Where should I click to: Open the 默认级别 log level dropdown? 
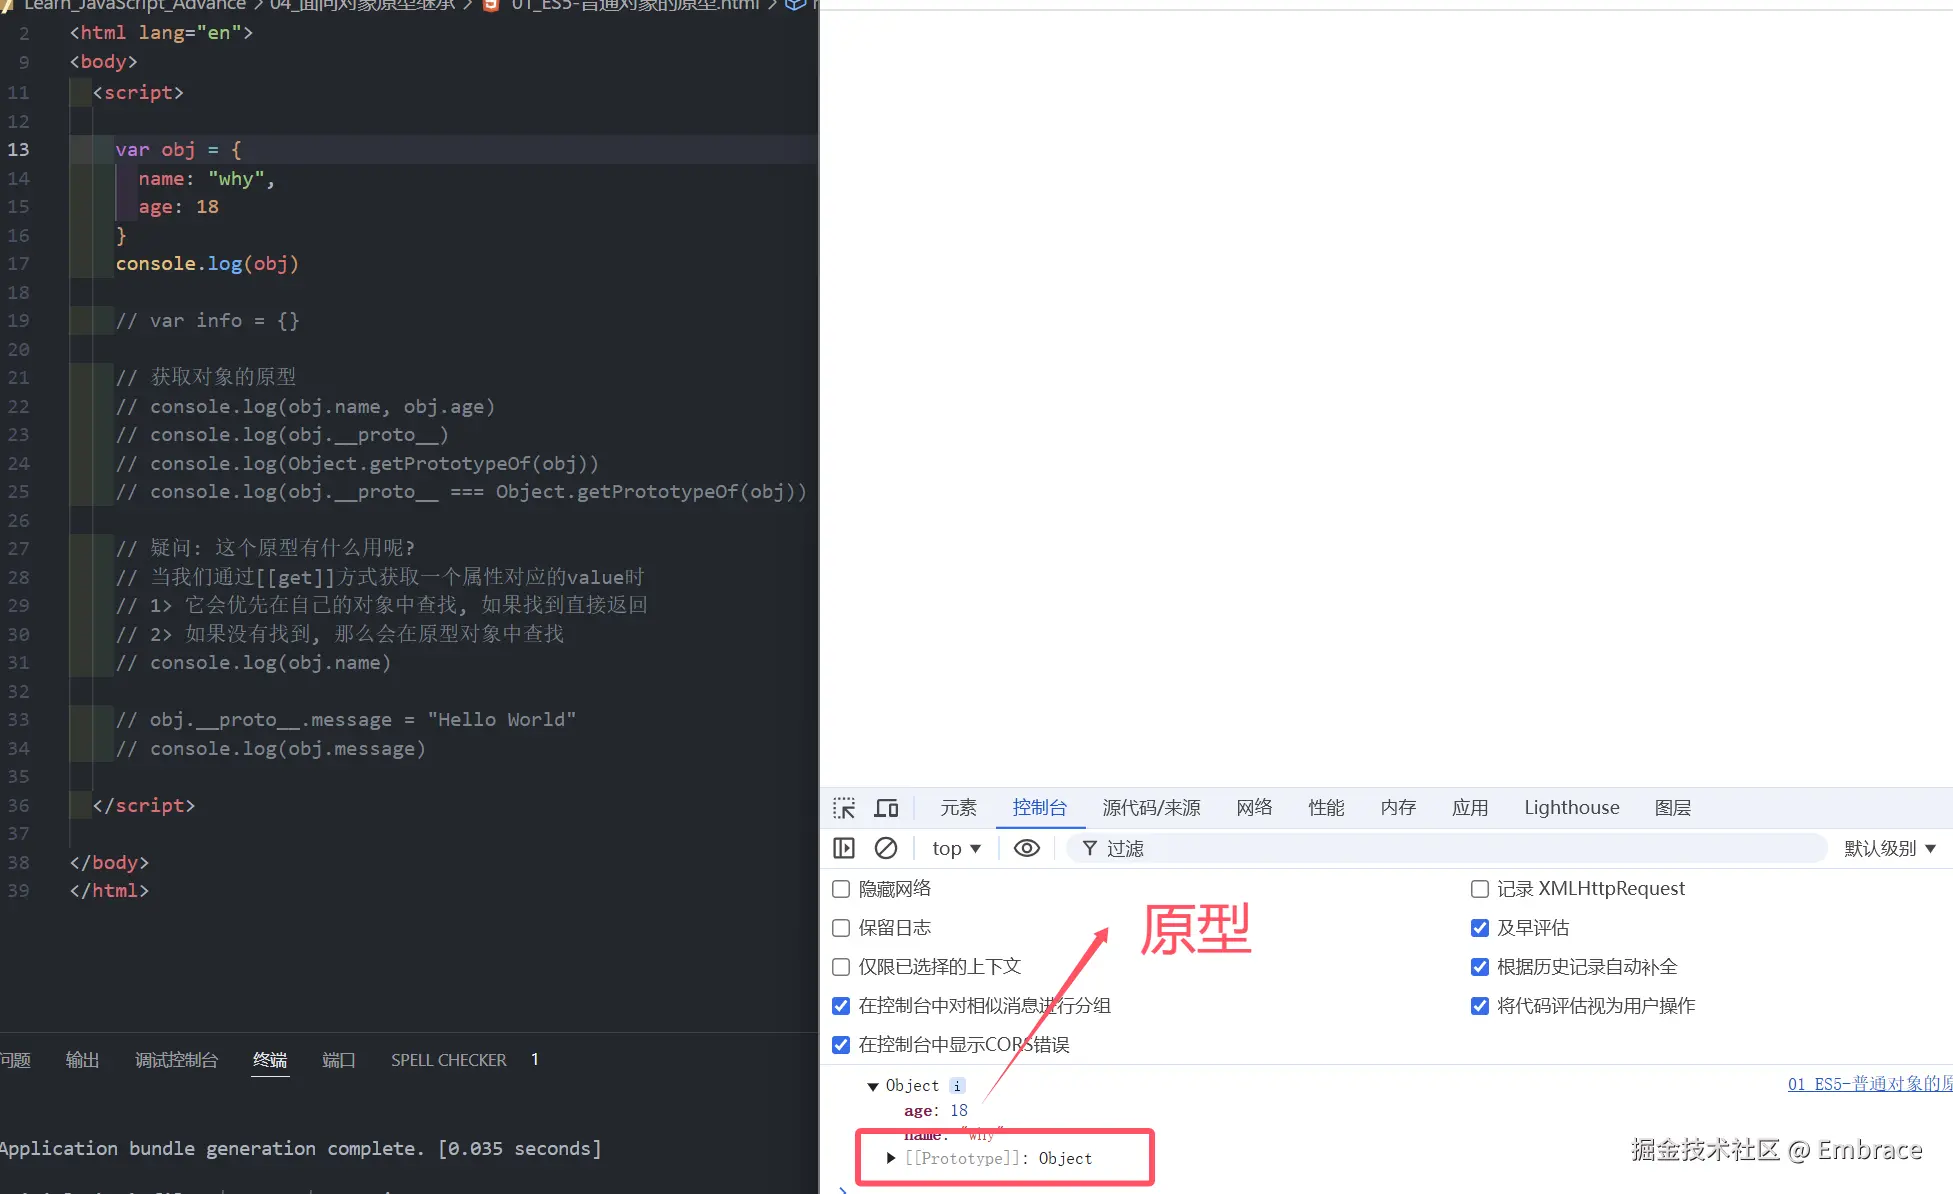pyautogui.click(x=1890, y=848)
